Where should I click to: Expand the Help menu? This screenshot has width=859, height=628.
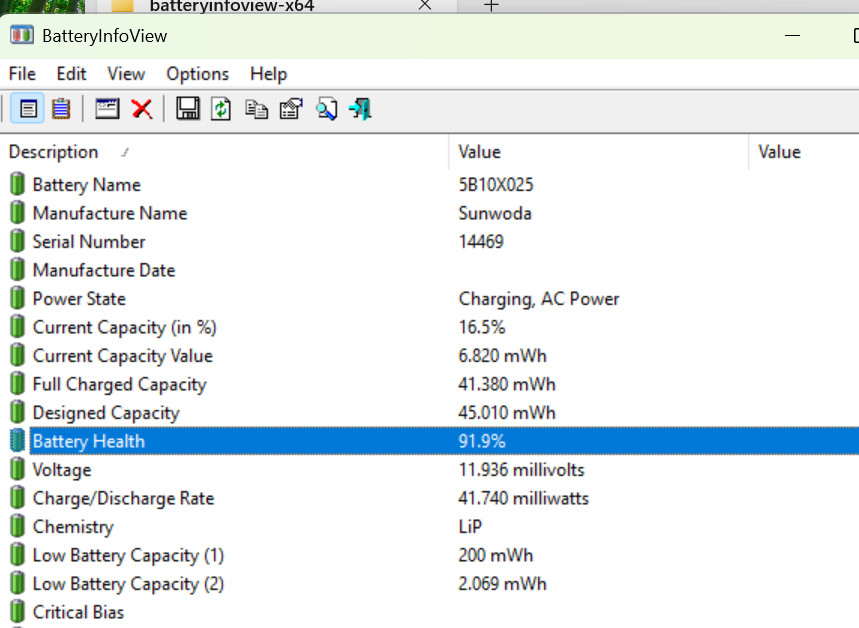pyautogui.click(x=268, y=74)
